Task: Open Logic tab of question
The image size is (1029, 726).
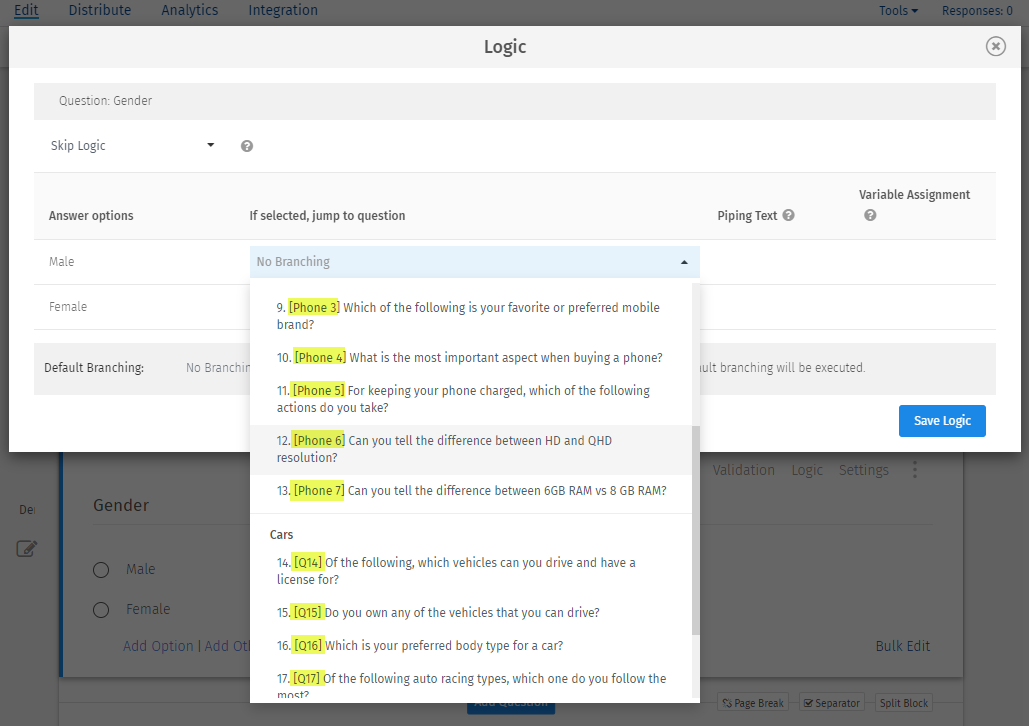Action: point(807,470)
